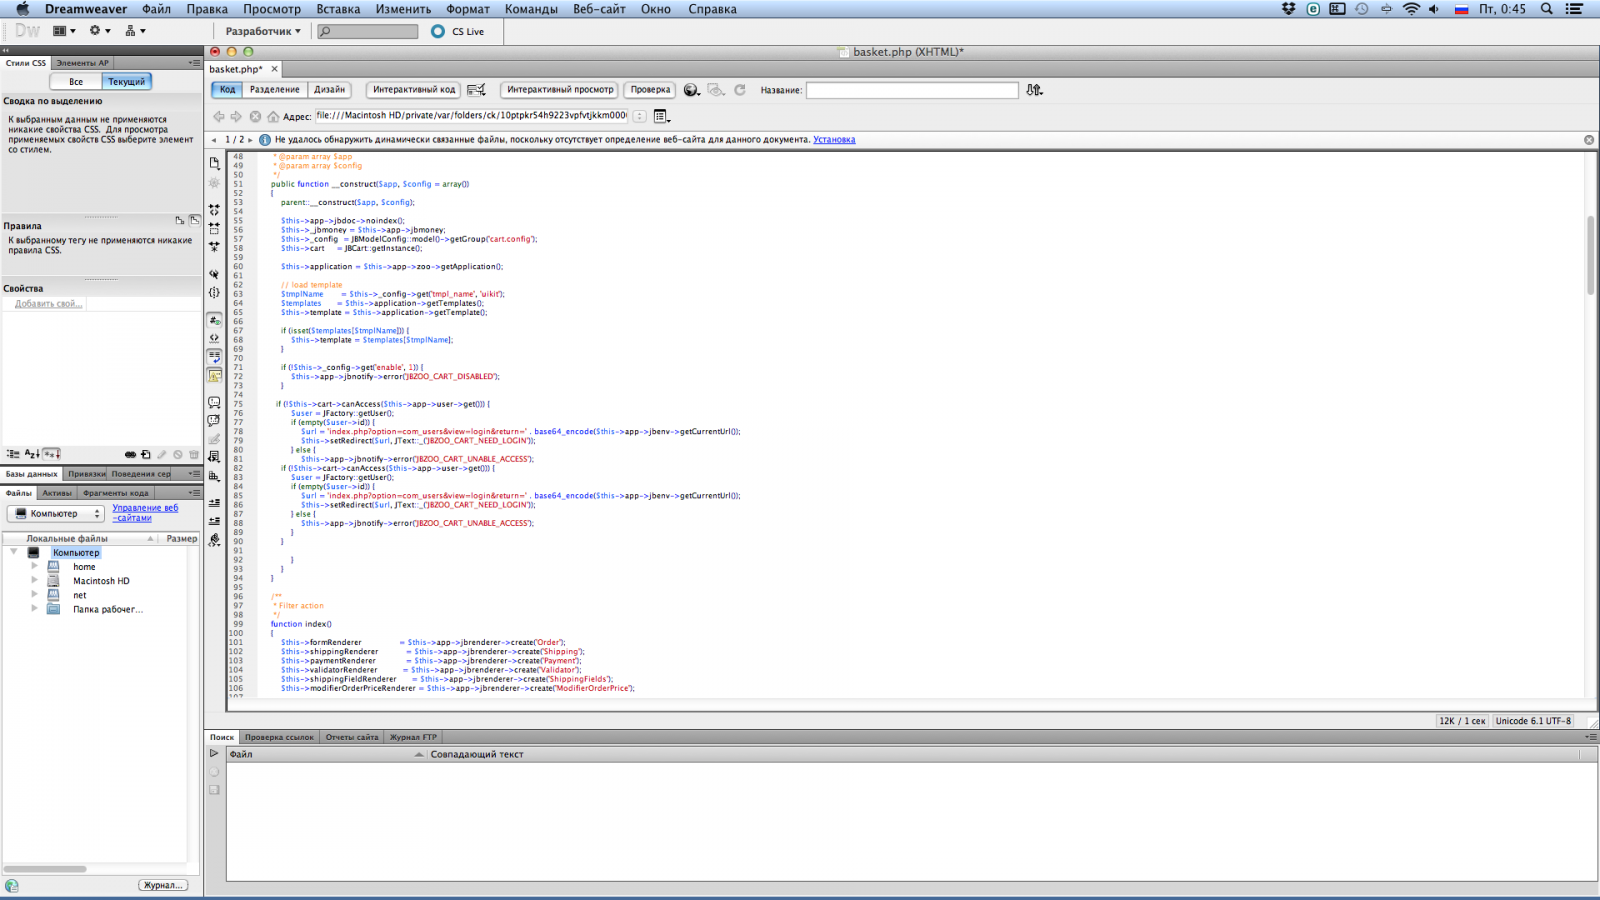This screenshot has width=1600, height=900.
Task: Open the Разработчик workspace dropdown
Action: (x=263, y=31)
